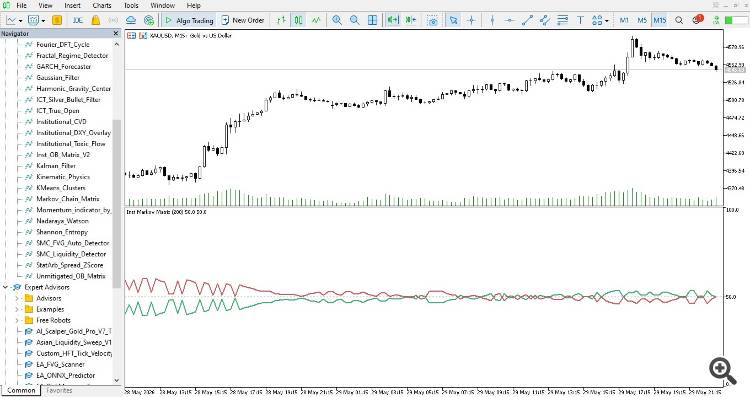Open the Help menu
750x397 pixels.
pos(193,6)
